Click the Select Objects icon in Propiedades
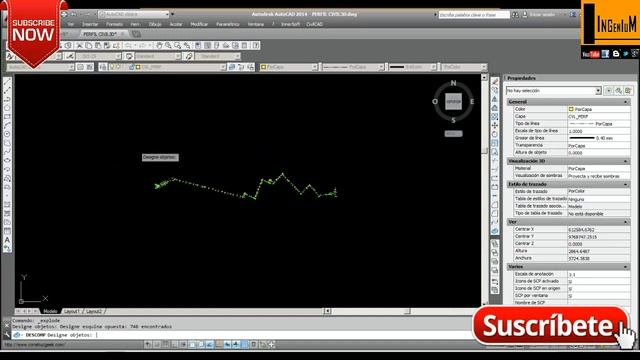This screenshot has height=360, width=640. (619, 91)
